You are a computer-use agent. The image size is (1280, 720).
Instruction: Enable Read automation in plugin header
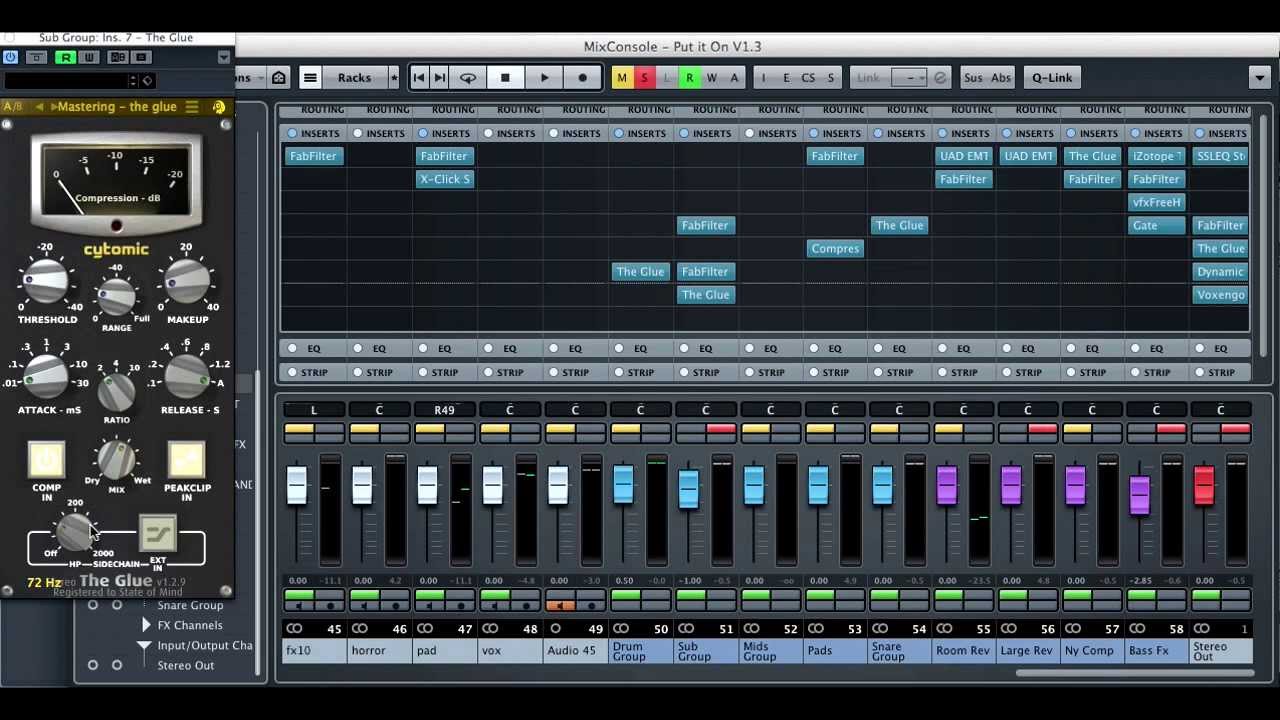[x=66, y=57]
